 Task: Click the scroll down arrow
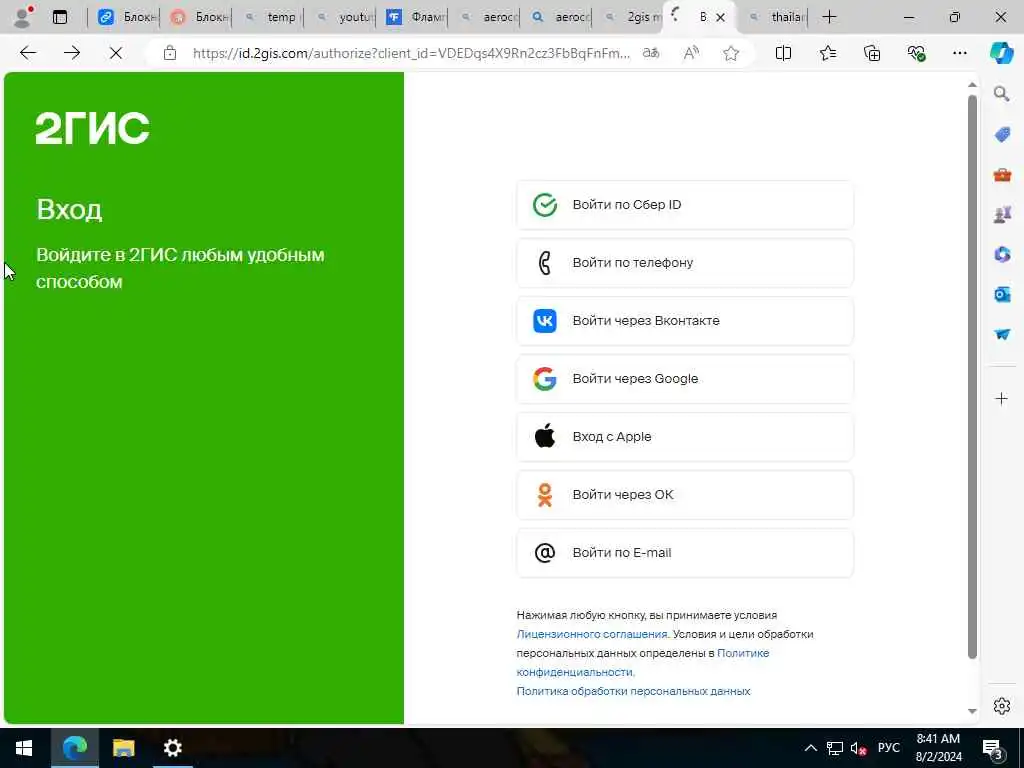pyautogui.click(x=972, y=711)
